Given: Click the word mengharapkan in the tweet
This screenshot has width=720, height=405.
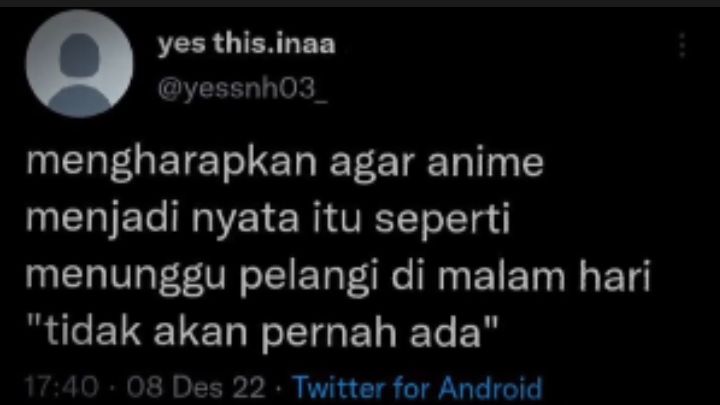Looking at the screenshot, I should tap(171, 163).
